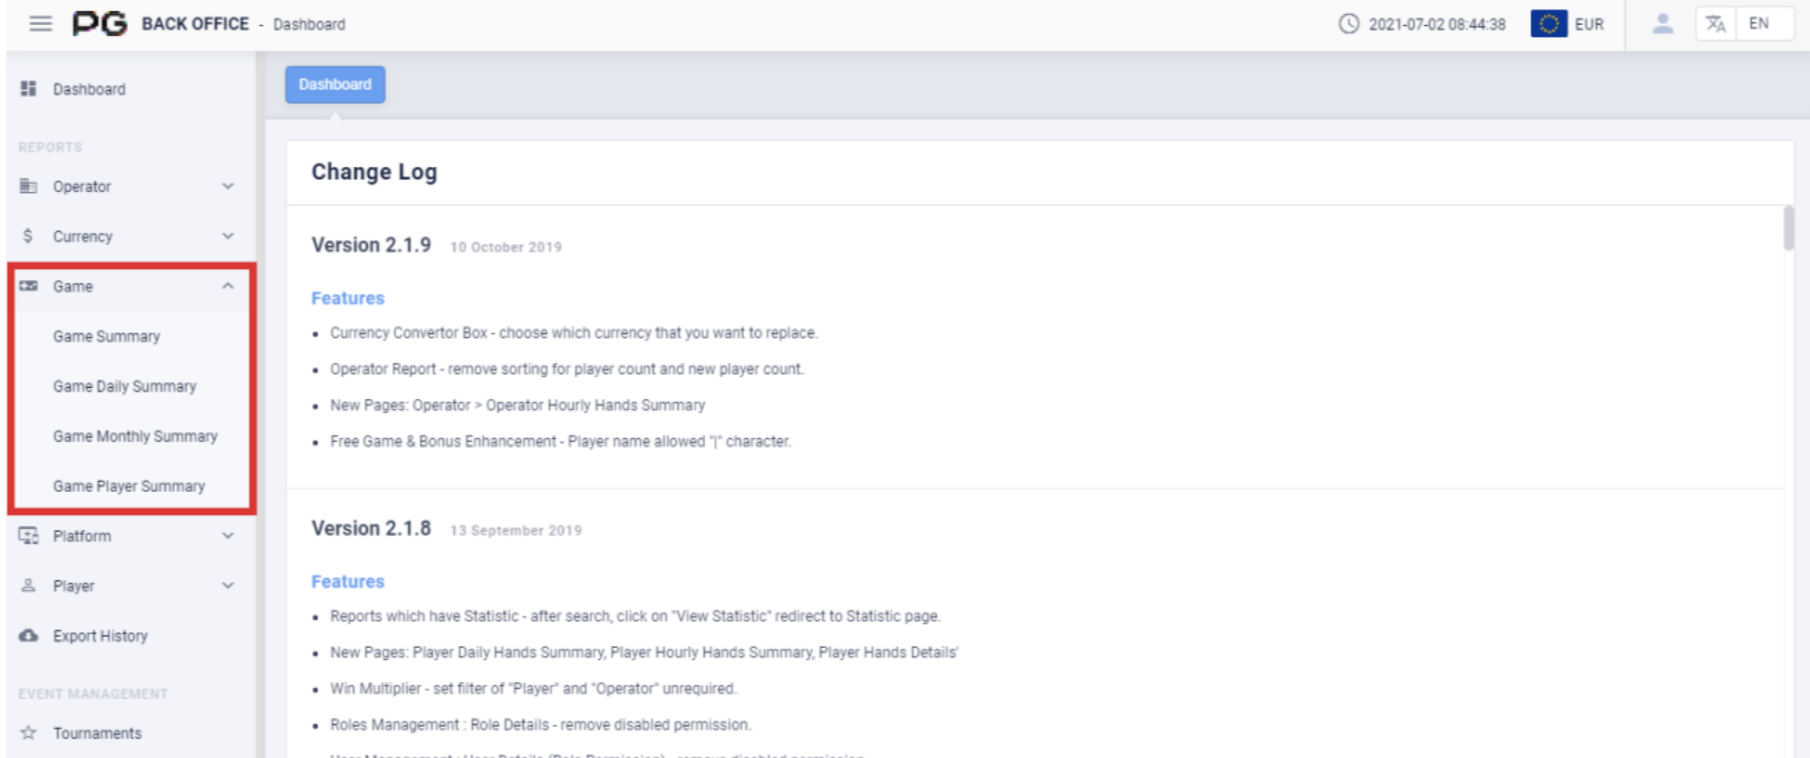Click the PG logo
Image resolution: width=1810 pixels, height=758 pixels.
pos(100,23)
